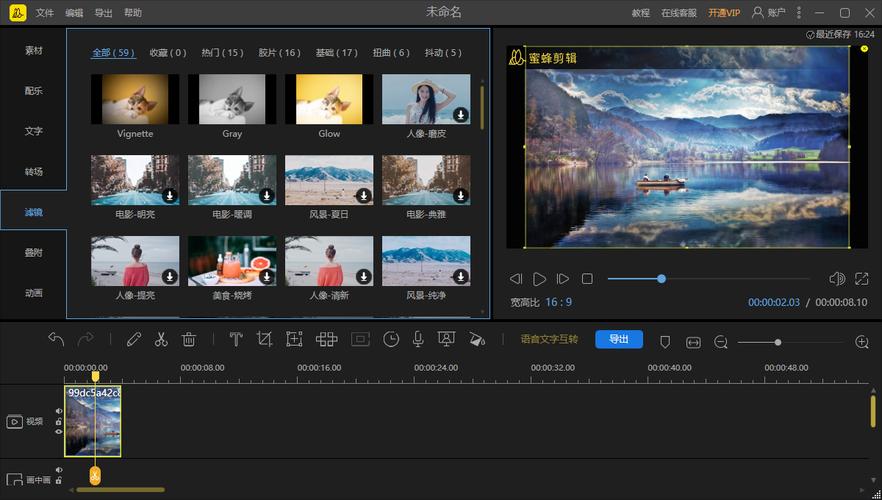The height and width of the screenshot is (500, 882).
Task: Open the 16:9 aspect ratio selector
Action: [x=558, y=302]
